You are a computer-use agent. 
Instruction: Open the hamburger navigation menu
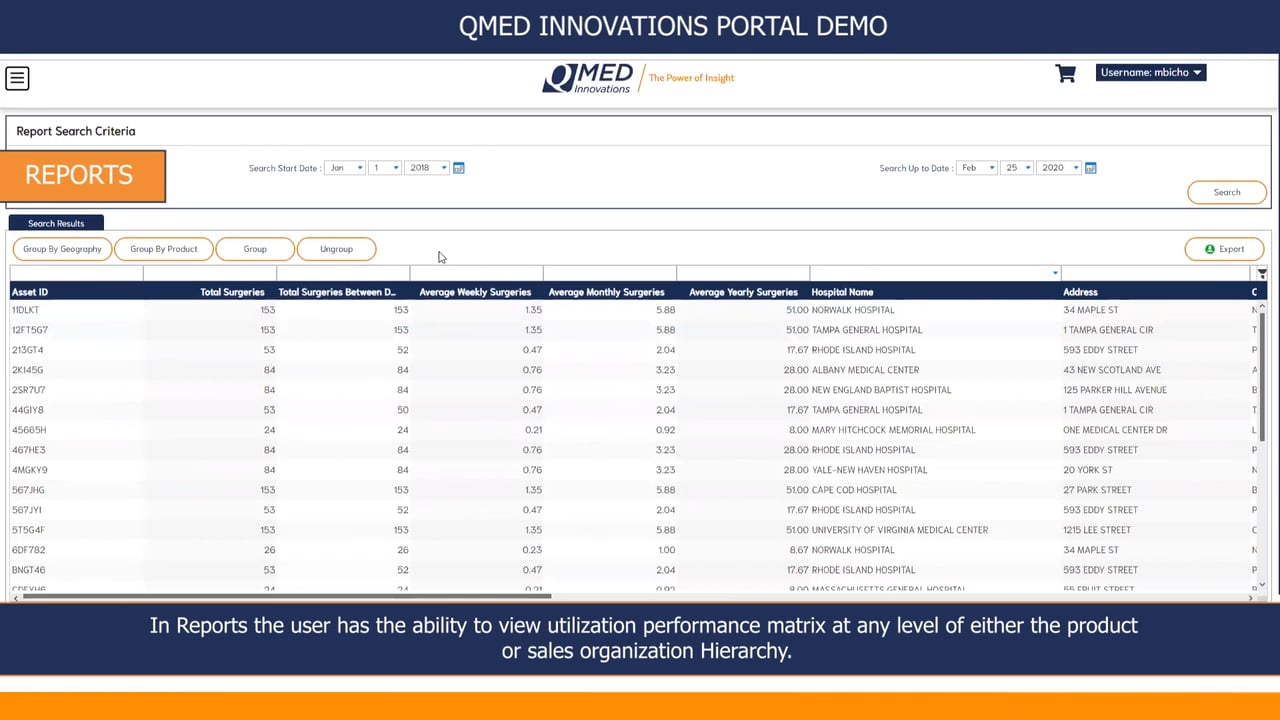click(x=17, y=78)
